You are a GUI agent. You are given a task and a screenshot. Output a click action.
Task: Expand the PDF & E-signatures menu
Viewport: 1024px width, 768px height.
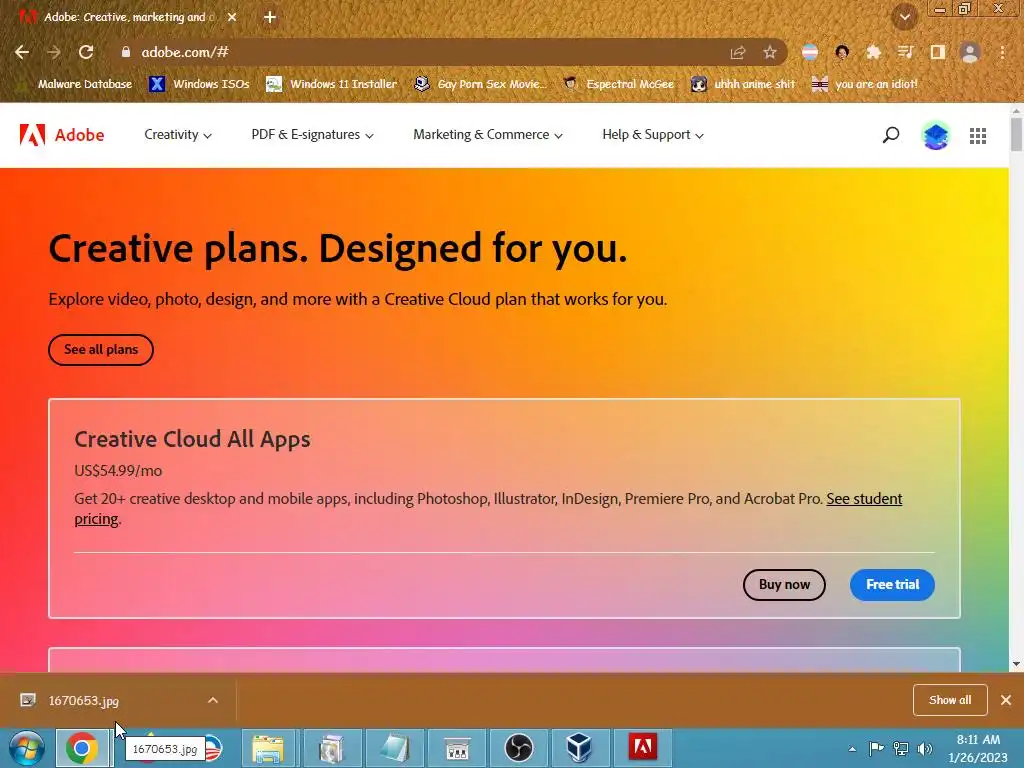click(312, 135)
